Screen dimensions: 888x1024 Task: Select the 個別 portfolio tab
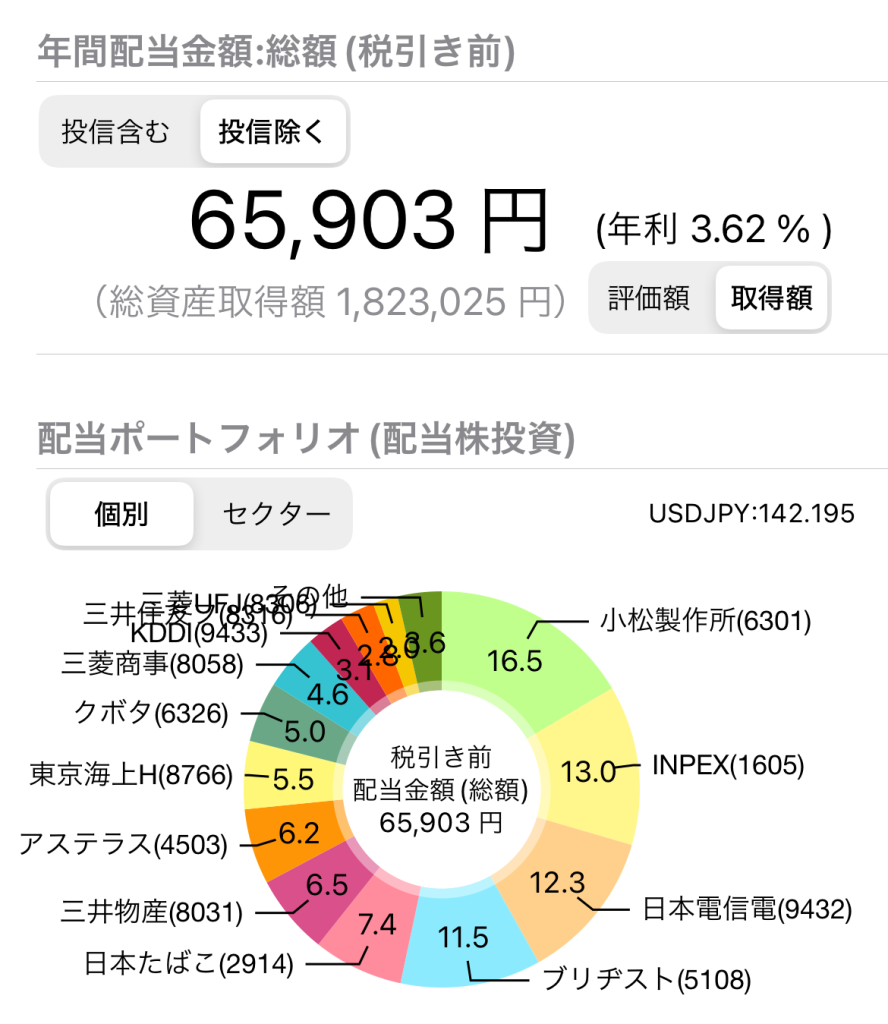coord(121,514)
